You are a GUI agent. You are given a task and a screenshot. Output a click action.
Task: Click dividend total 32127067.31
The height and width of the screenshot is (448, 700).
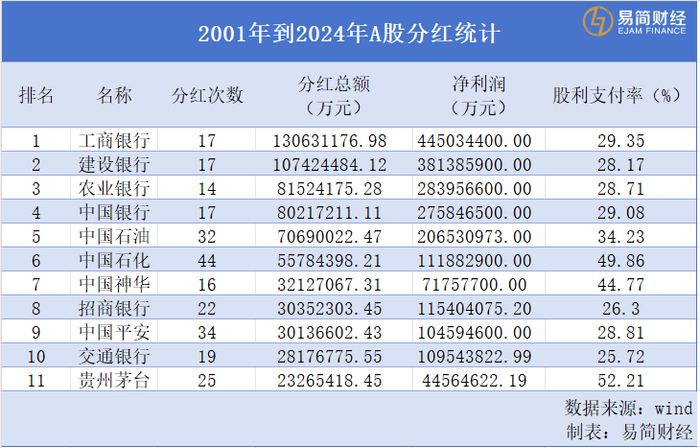[329, 285]
